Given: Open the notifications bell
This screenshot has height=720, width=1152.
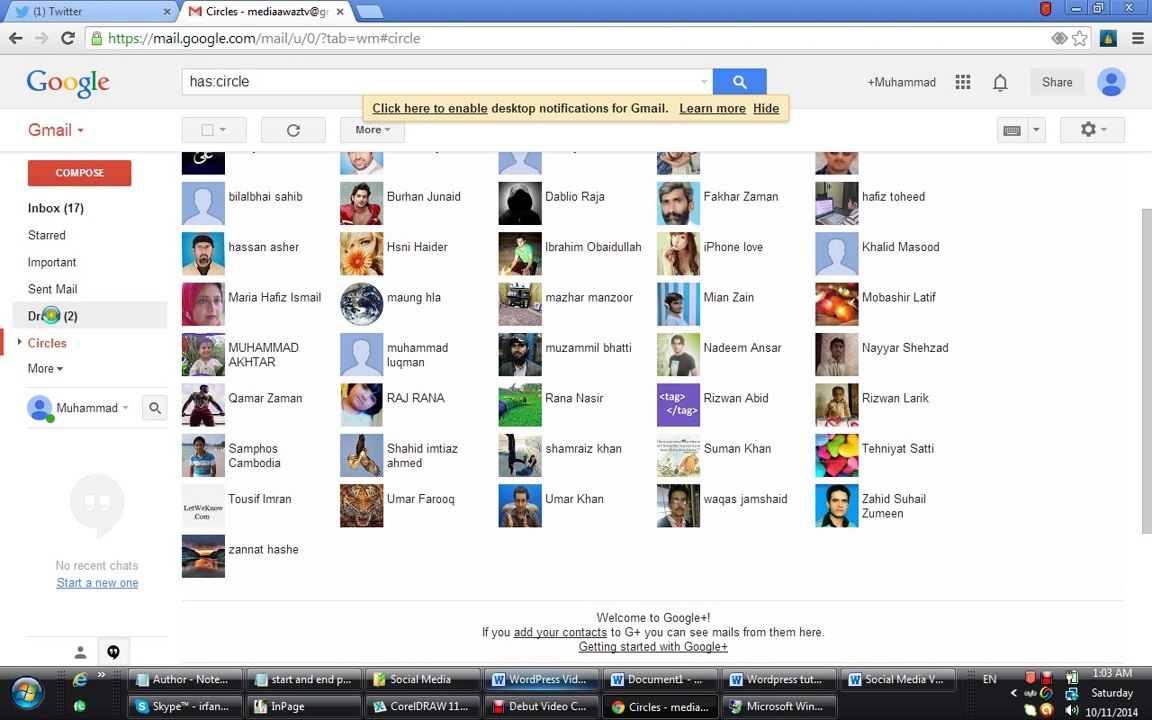Looking at the screenshot, I should click(1000, 82).
